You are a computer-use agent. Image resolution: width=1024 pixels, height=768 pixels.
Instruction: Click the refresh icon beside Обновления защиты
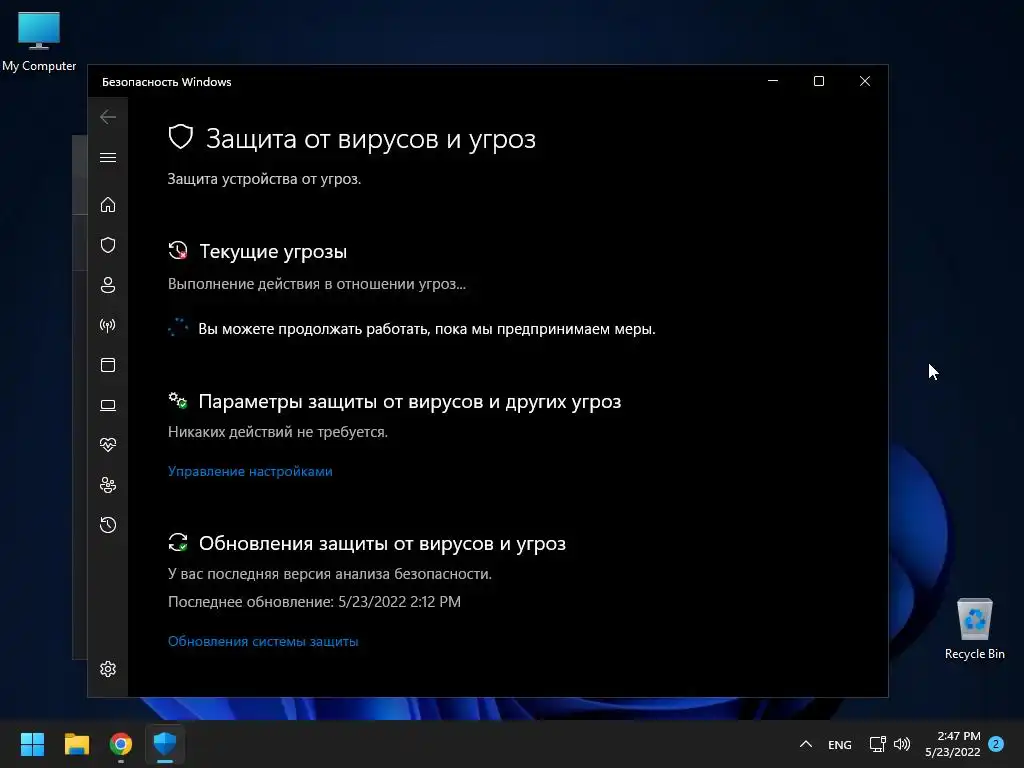coord(178,542)
